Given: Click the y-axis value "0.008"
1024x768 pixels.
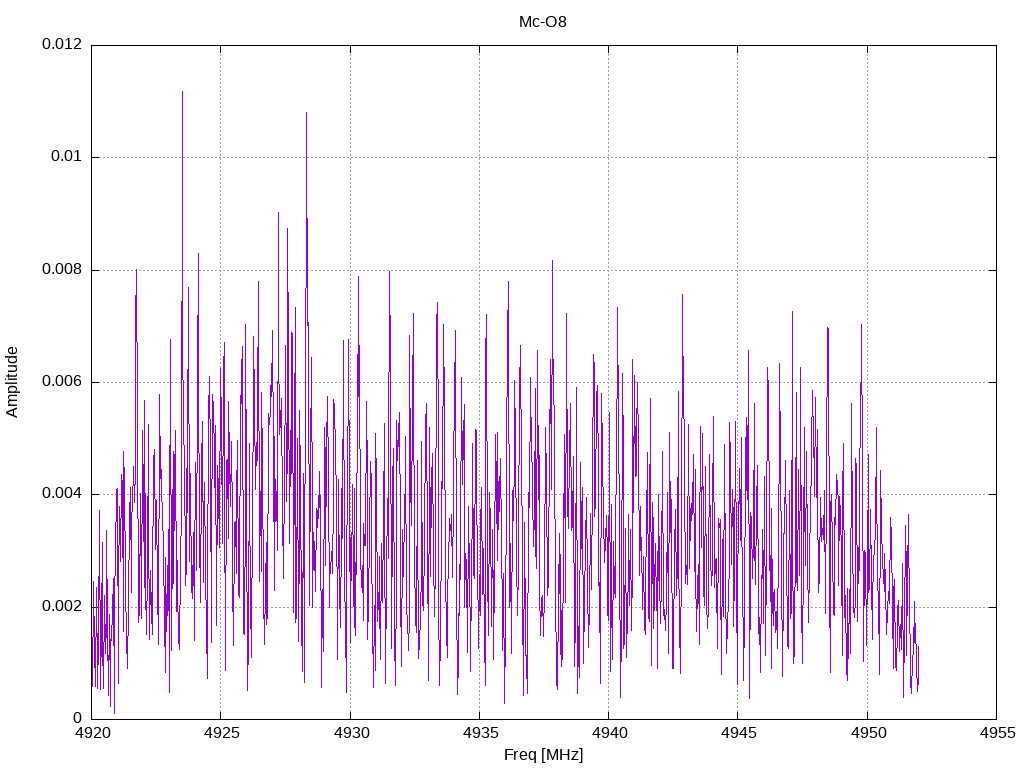Looking at the screenshot, I should (62, 270).
